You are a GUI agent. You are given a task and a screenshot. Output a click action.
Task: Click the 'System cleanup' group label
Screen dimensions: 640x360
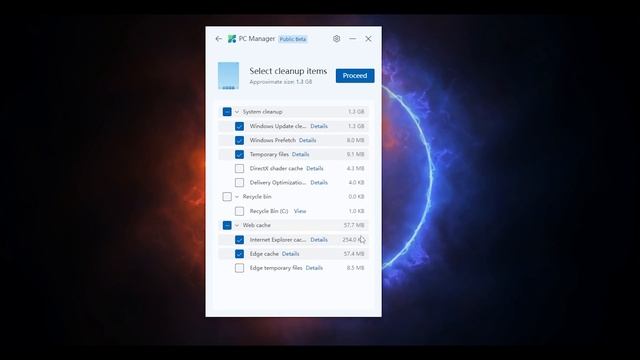tap(262, 111)
